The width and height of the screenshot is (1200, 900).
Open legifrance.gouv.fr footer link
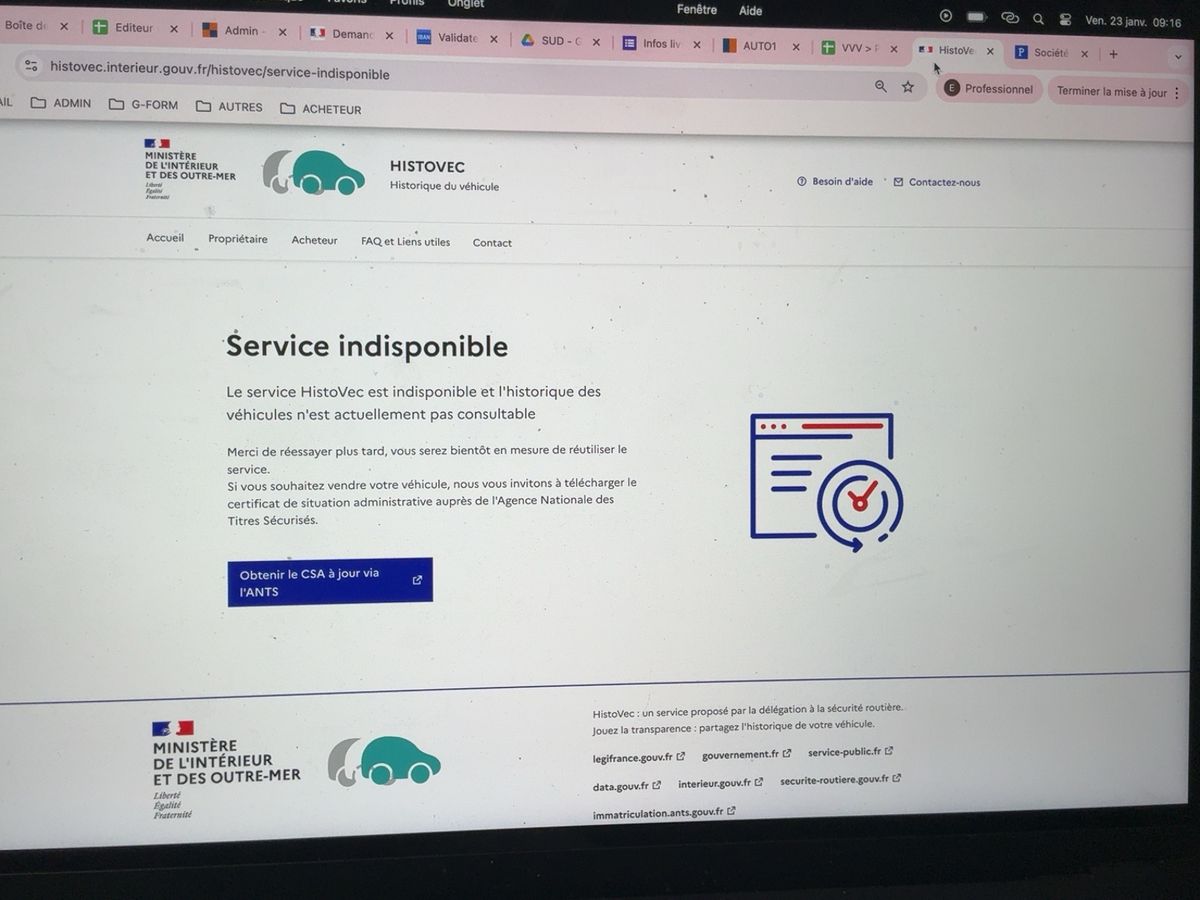(639, 758)
